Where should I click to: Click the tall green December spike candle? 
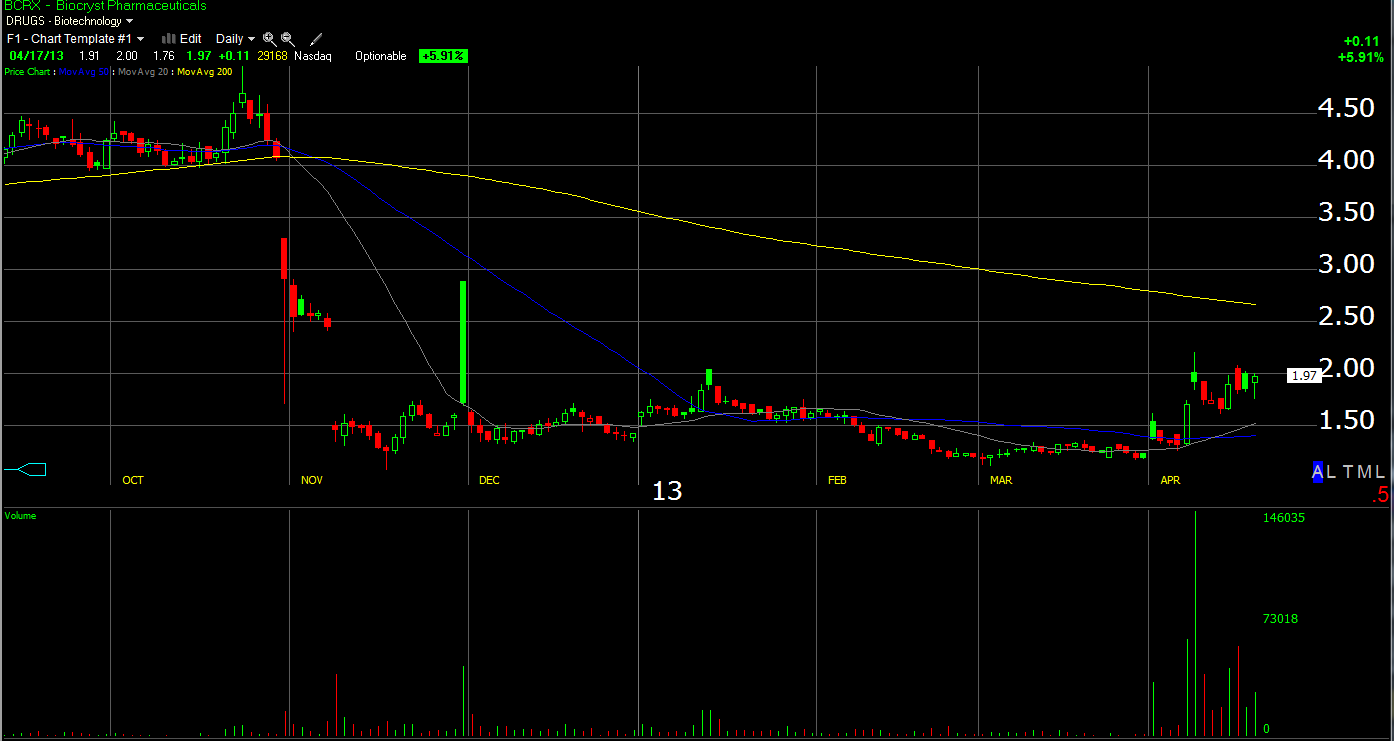[463, 341]
